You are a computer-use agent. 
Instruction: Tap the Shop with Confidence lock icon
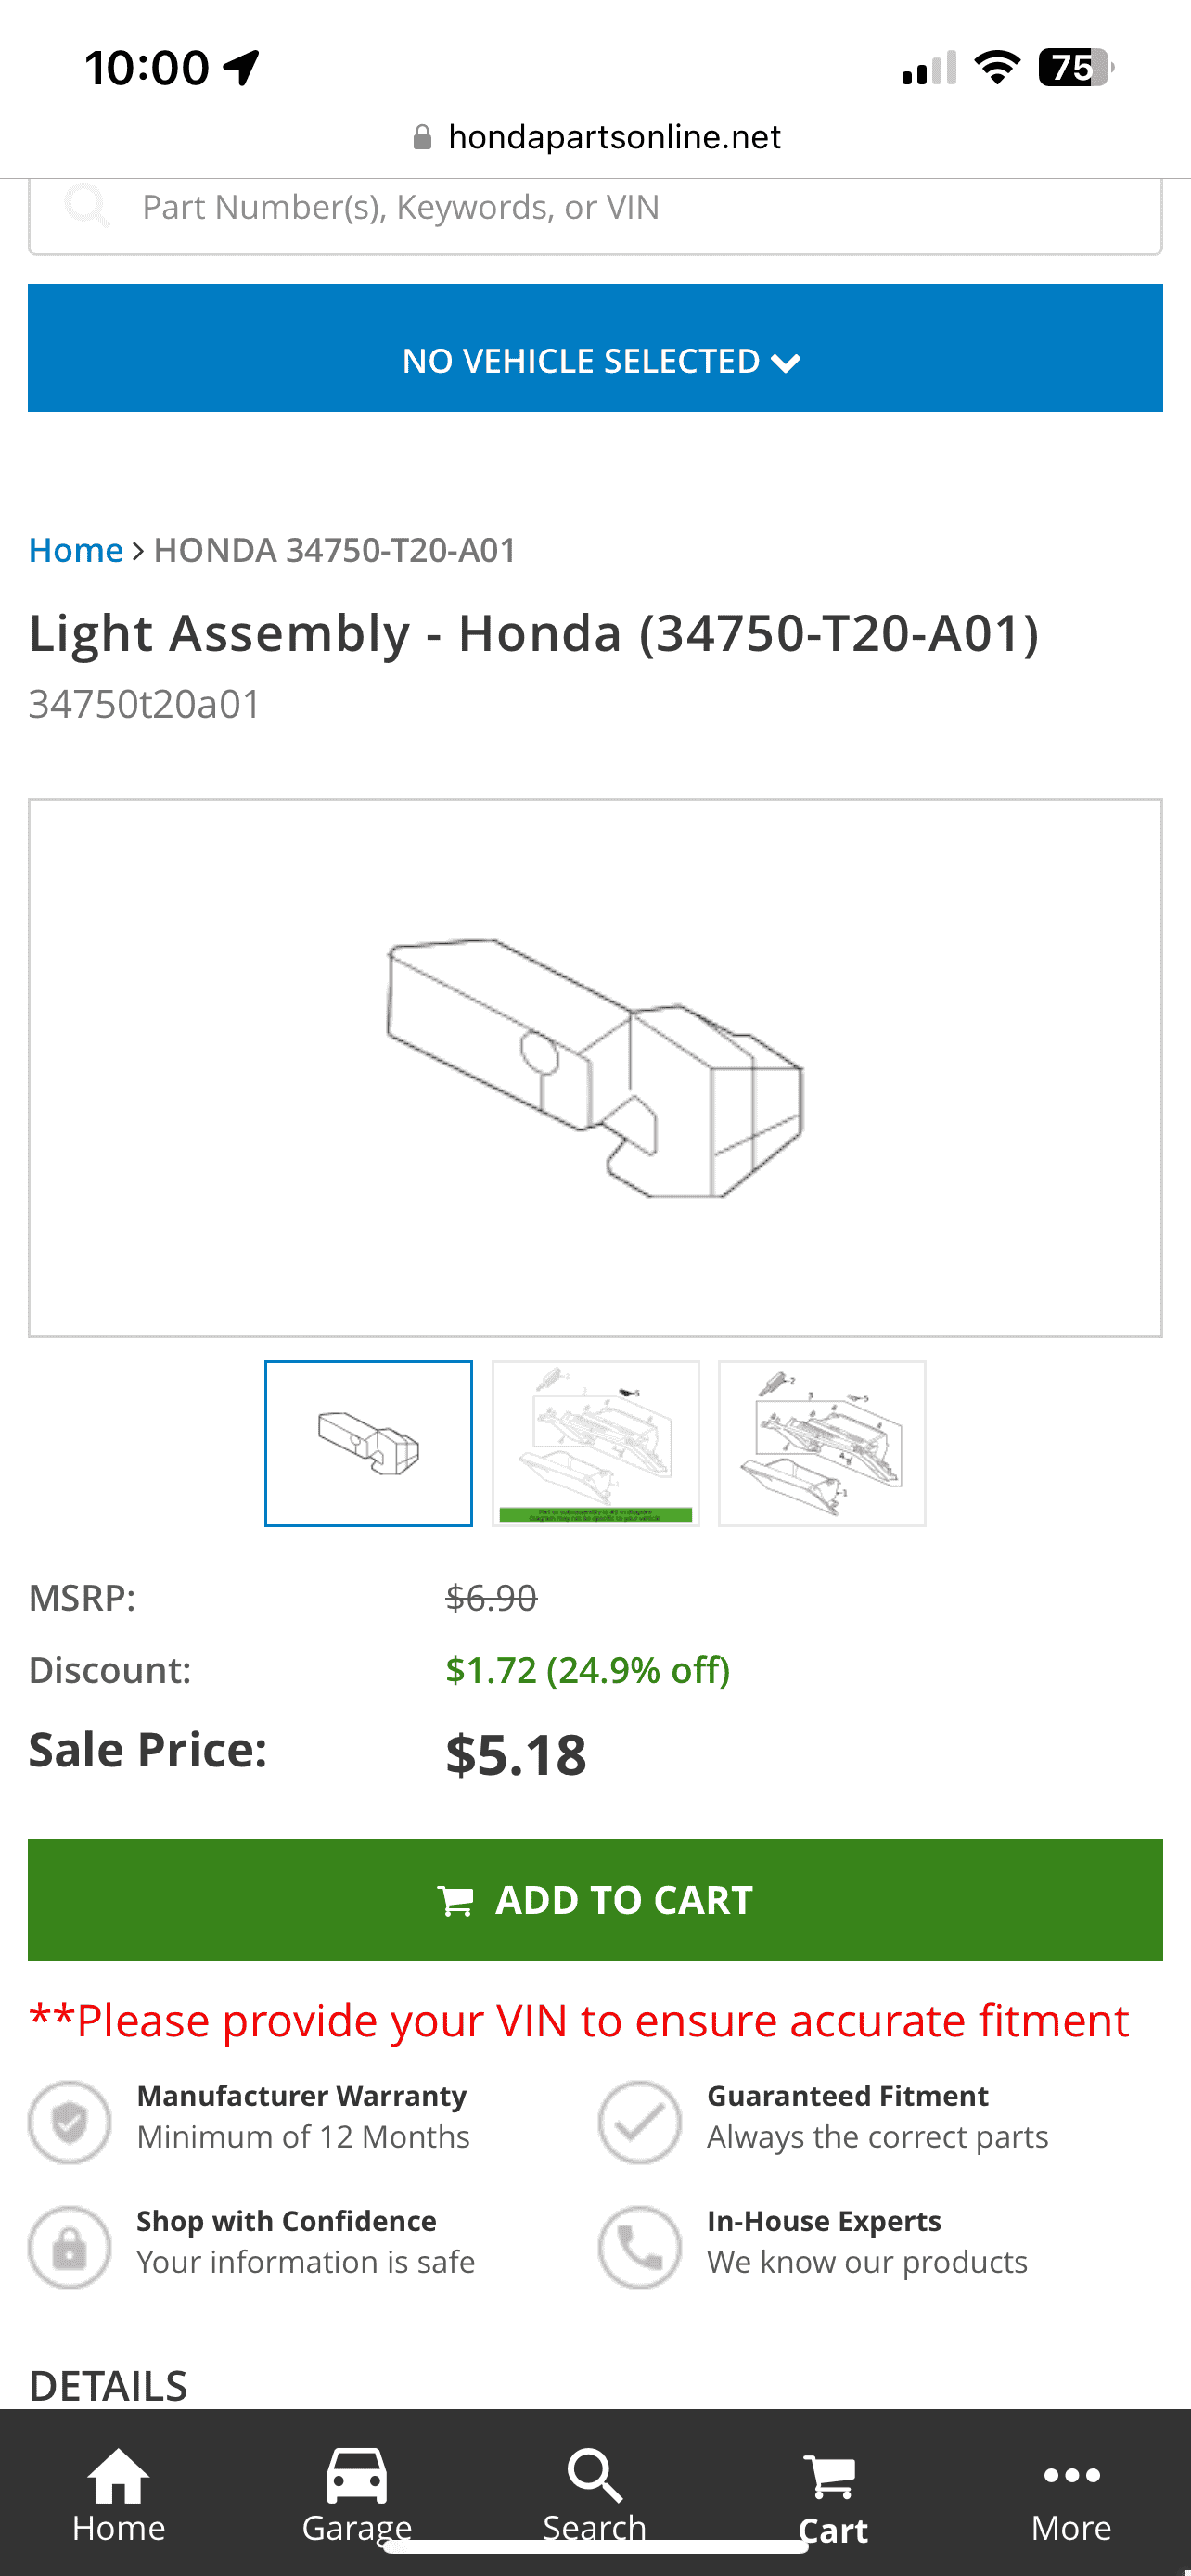pos(69,2247)
